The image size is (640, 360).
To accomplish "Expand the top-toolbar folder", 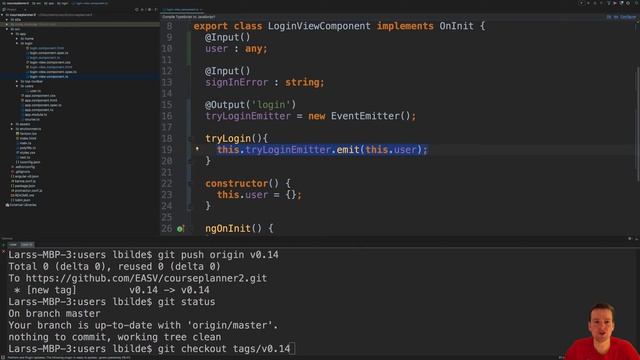I will (17, 81).
